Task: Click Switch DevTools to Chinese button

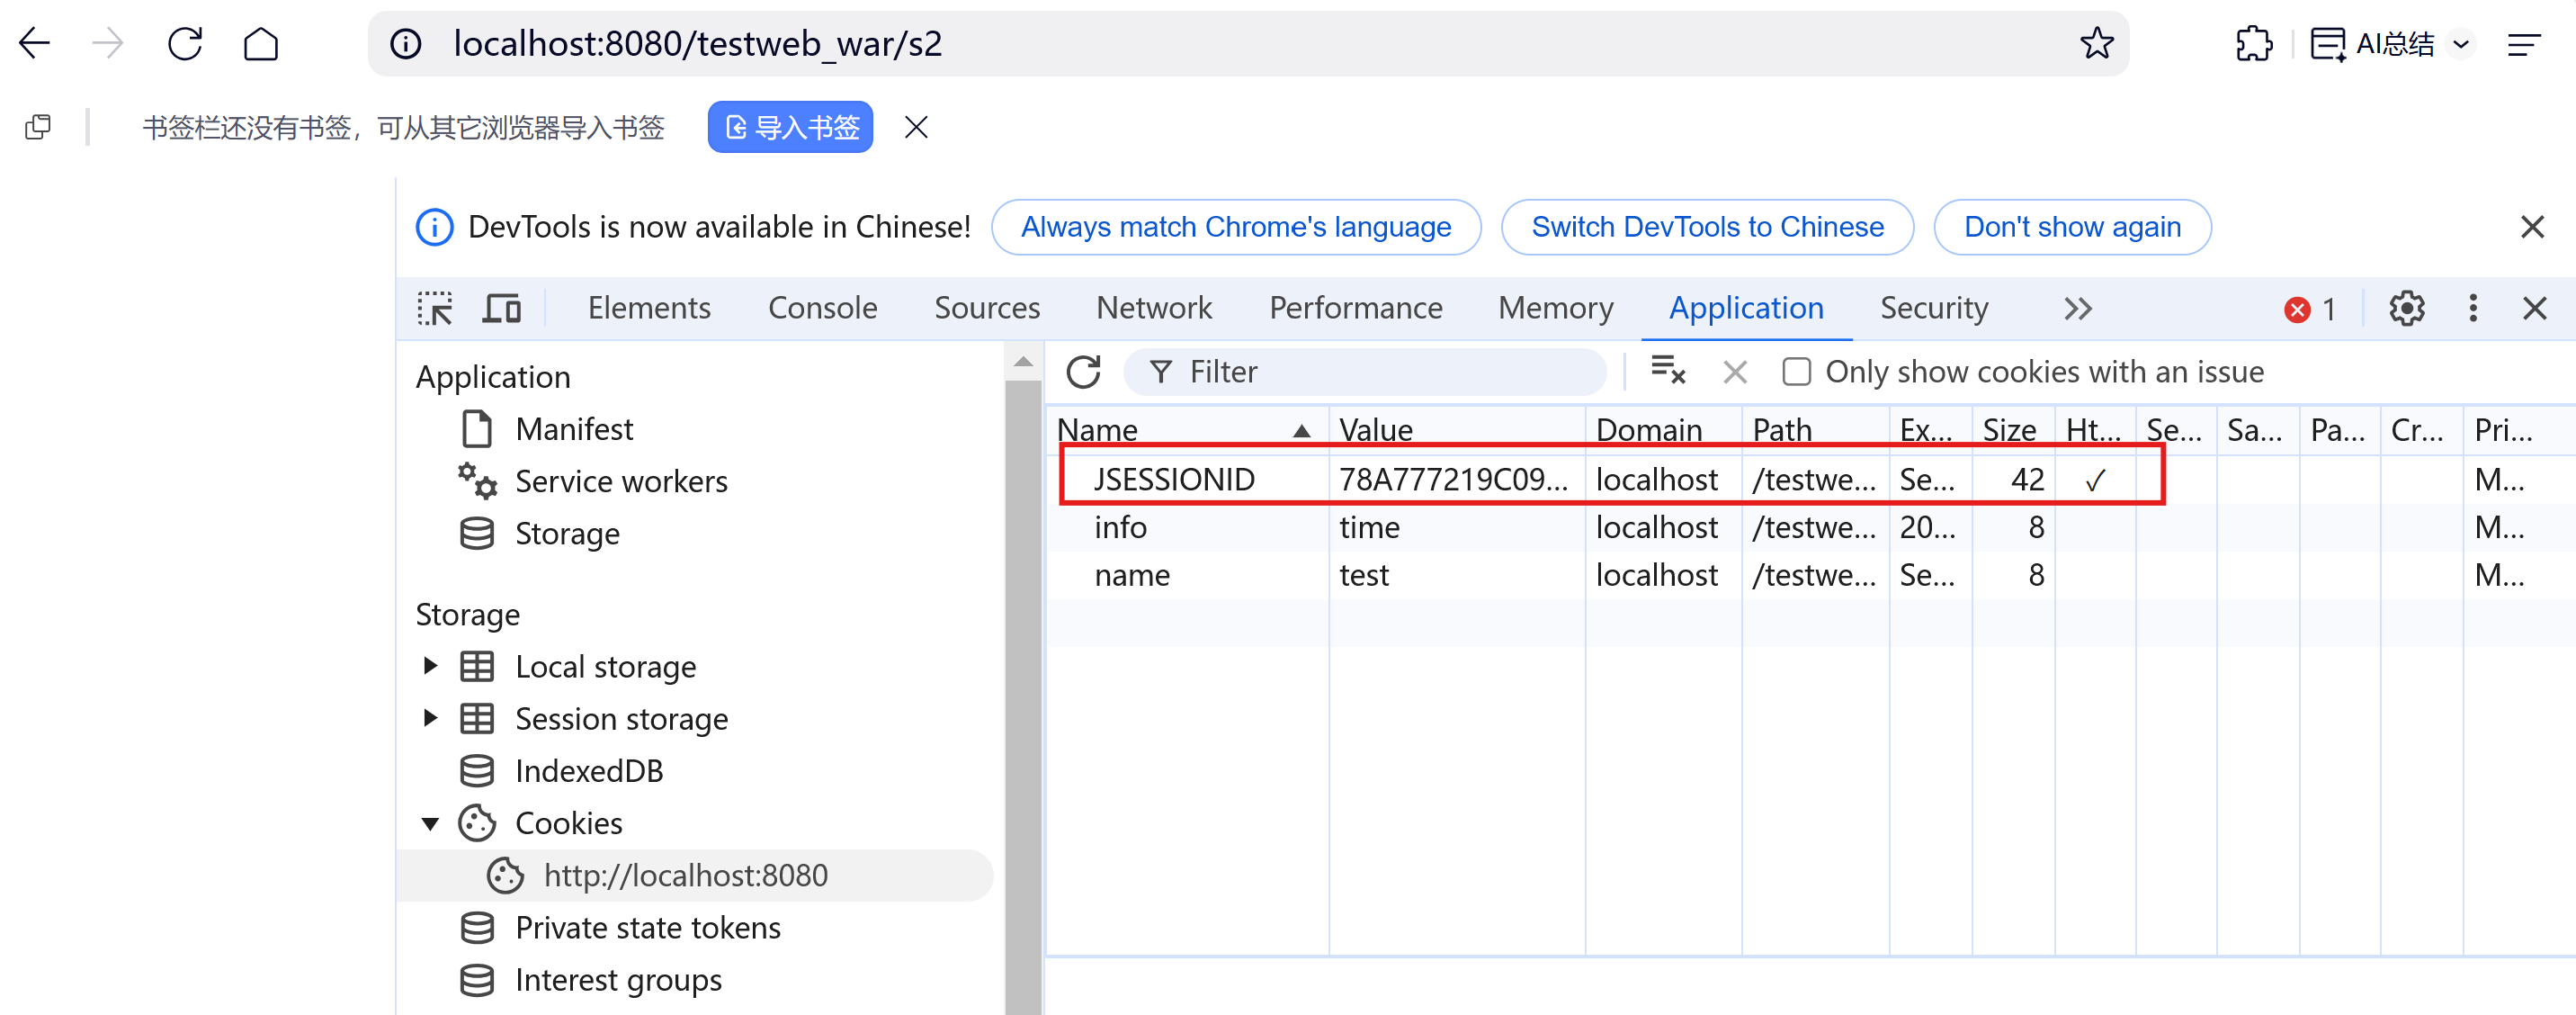Action: (1706, 227)
